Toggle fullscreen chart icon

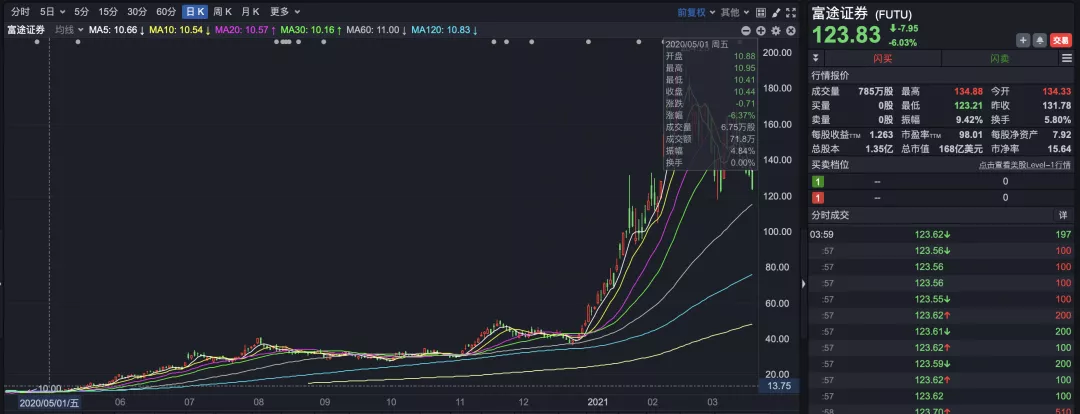[x=791, y=12]
